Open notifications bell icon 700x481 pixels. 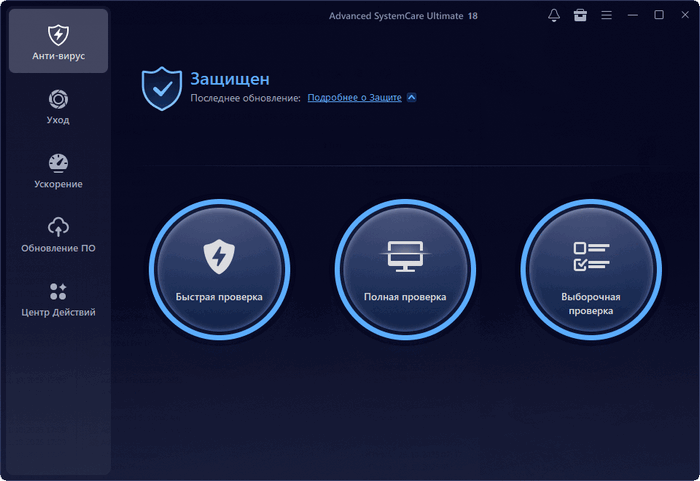click(554, 15)
